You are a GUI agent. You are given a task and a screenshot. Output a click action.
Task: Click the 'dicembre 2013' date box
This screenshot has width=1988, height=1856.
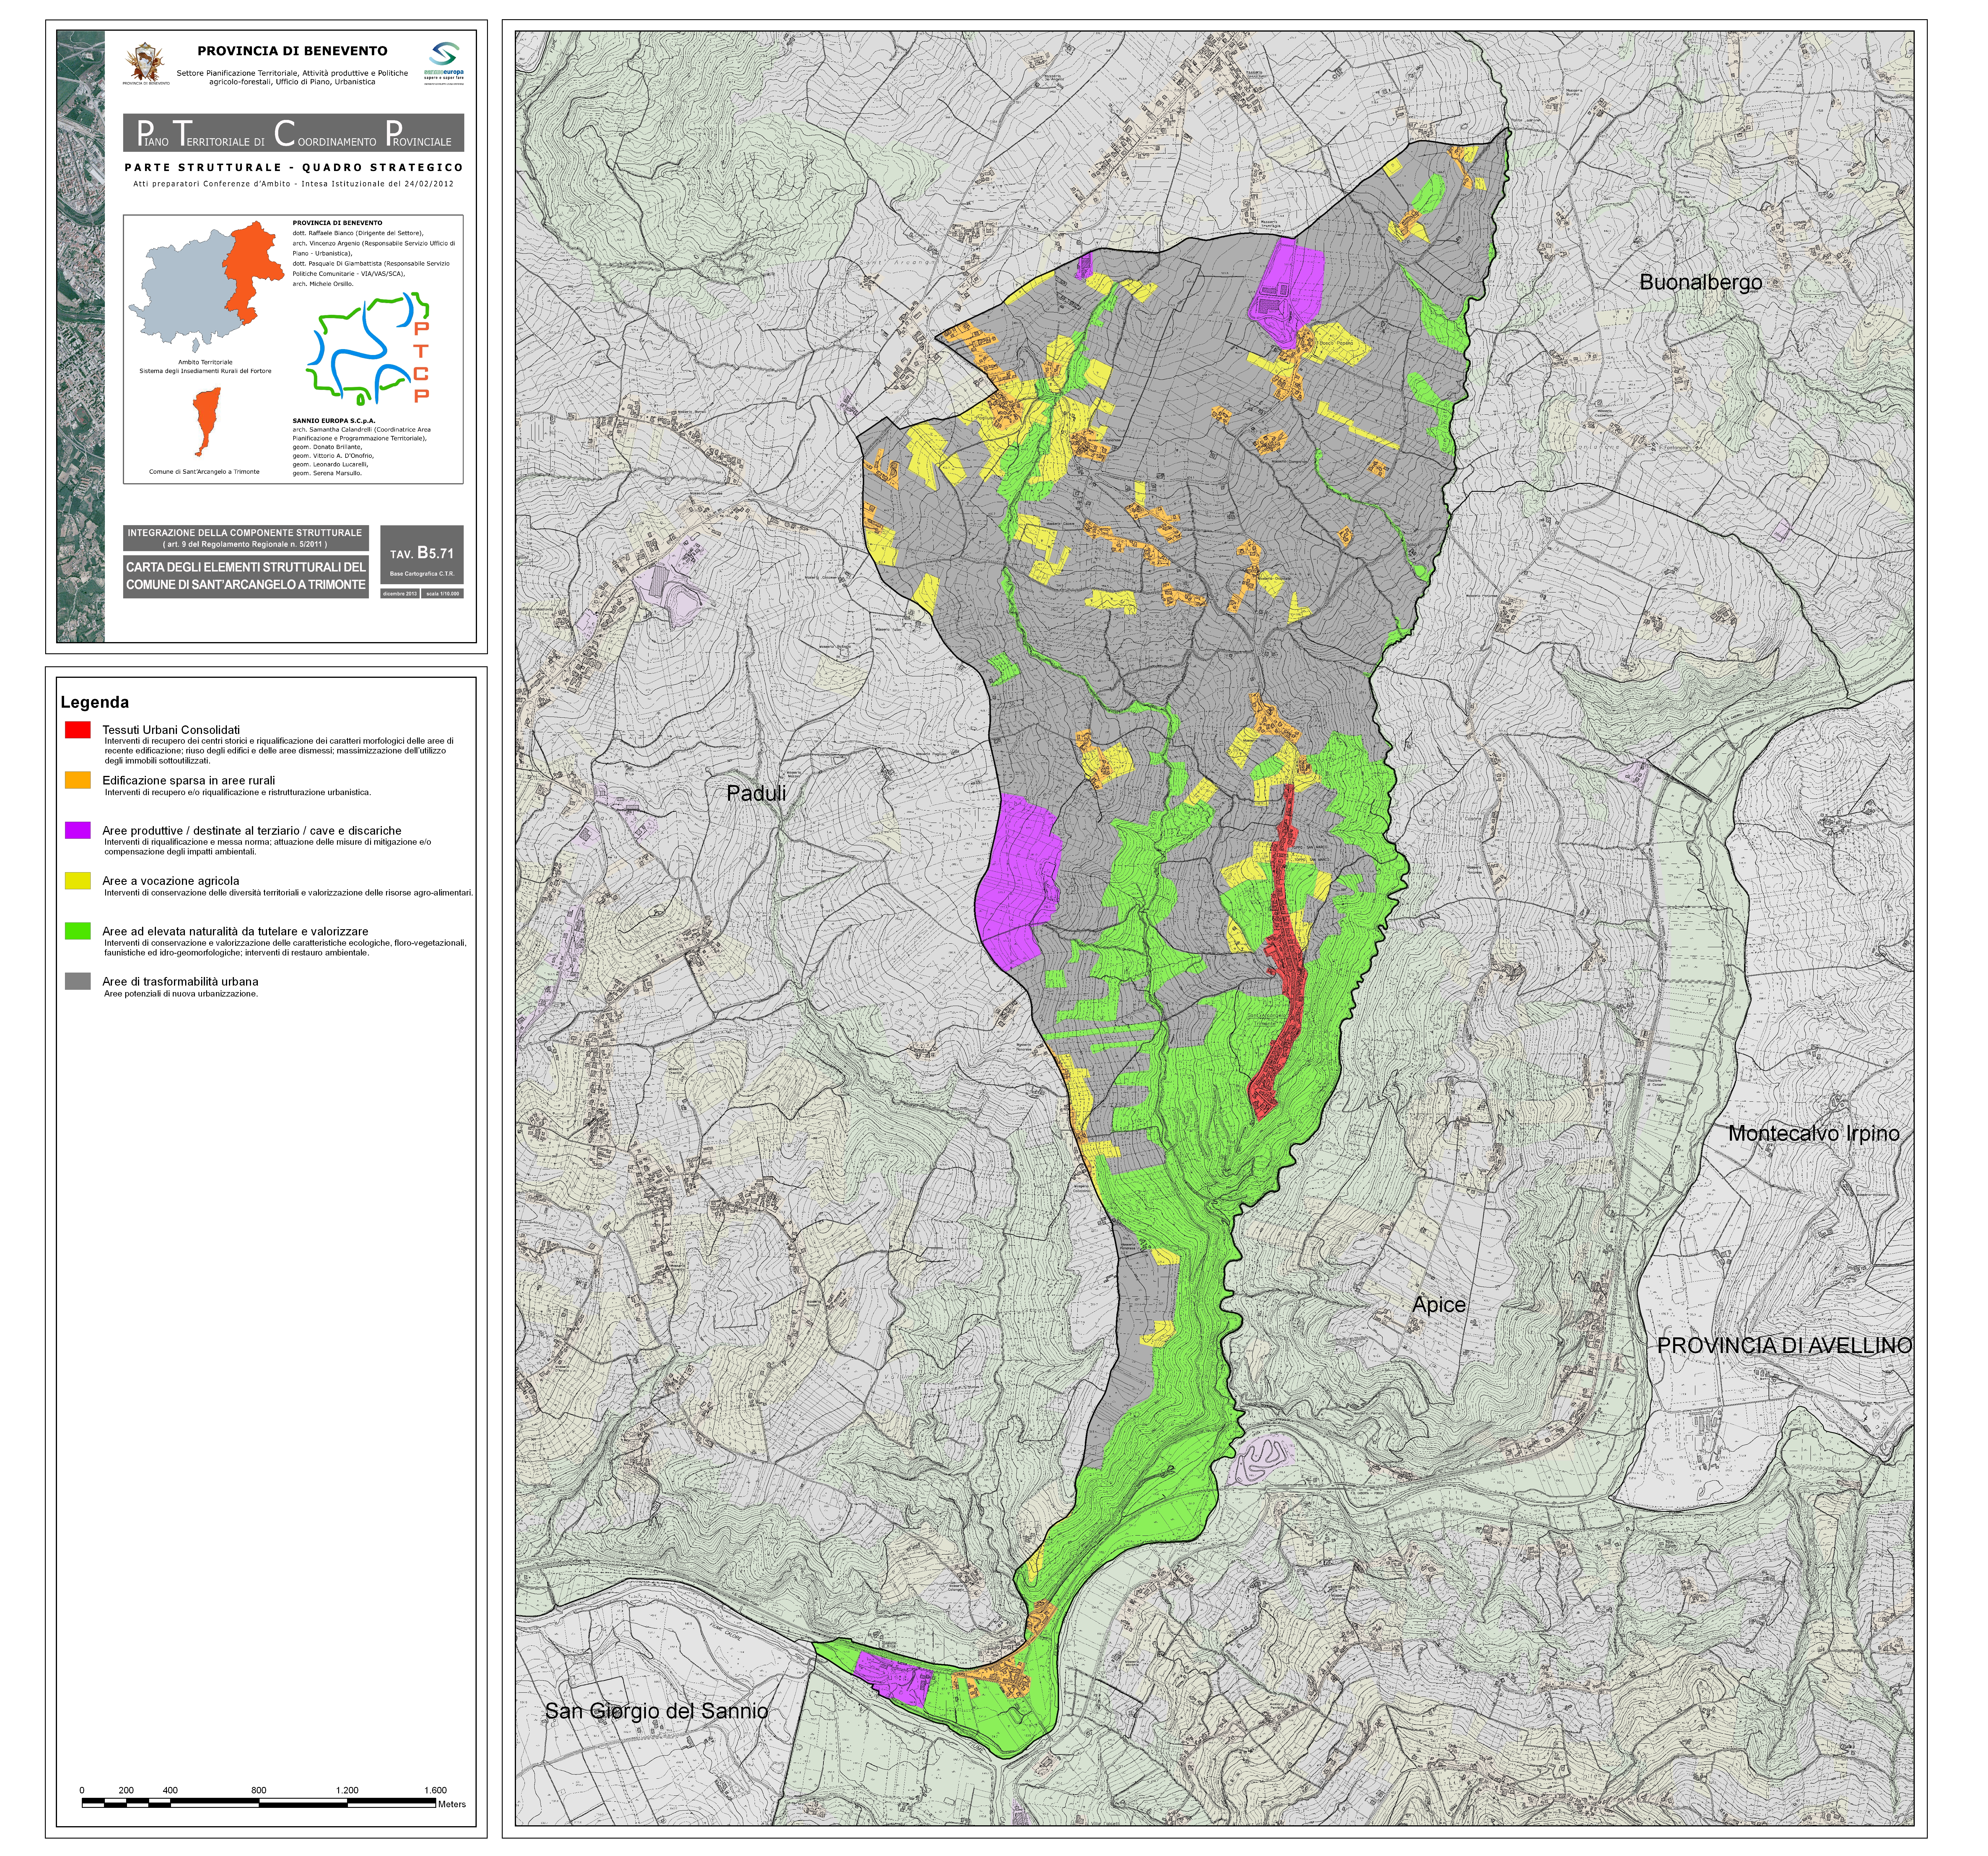click(400, 594)
